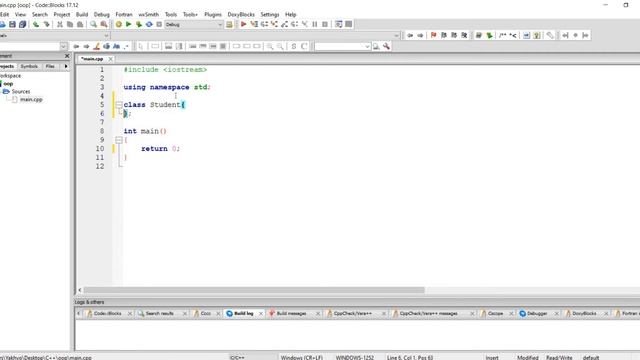The height and width of the screenshot is (360, 640).
Task: Click the Paste clipboard icon
Action: (80, 24)
